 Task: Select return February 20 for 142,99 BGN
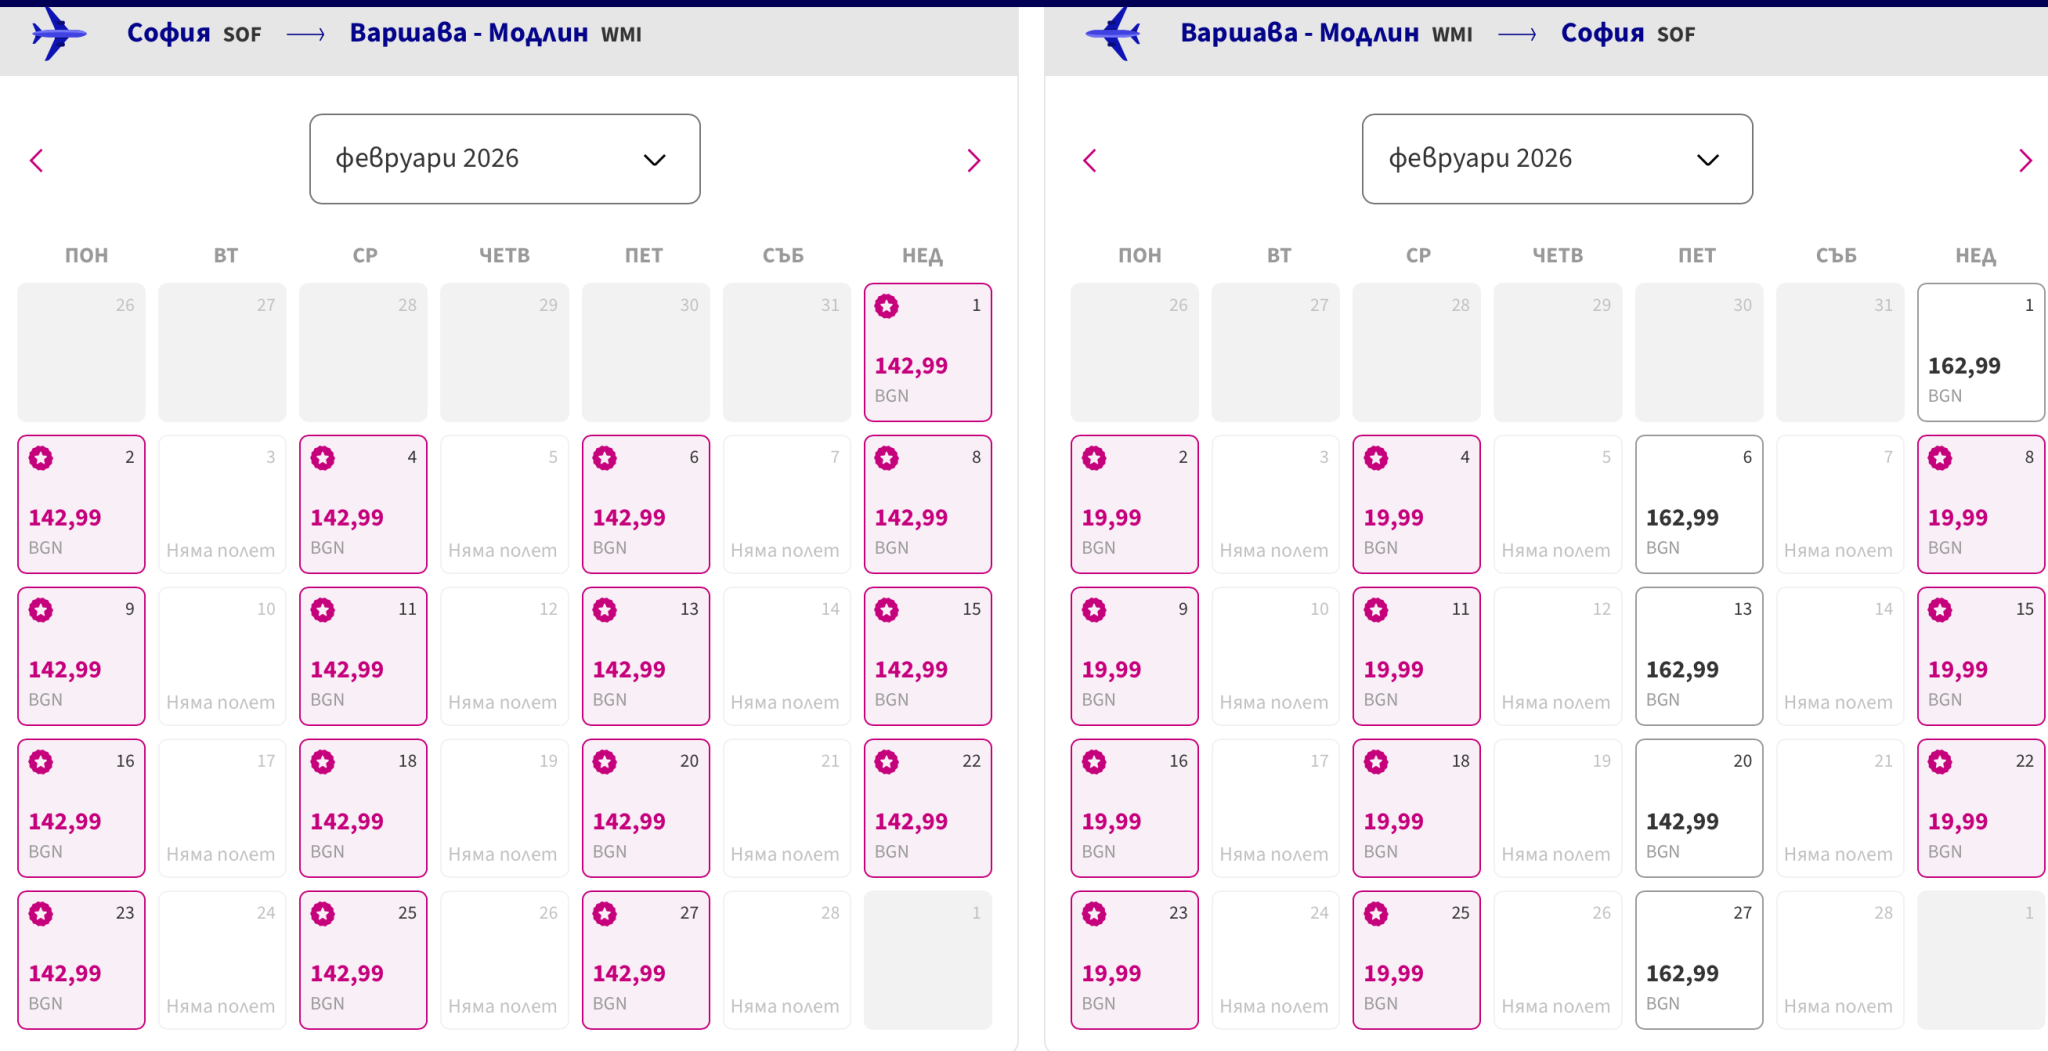[1698, 808]
